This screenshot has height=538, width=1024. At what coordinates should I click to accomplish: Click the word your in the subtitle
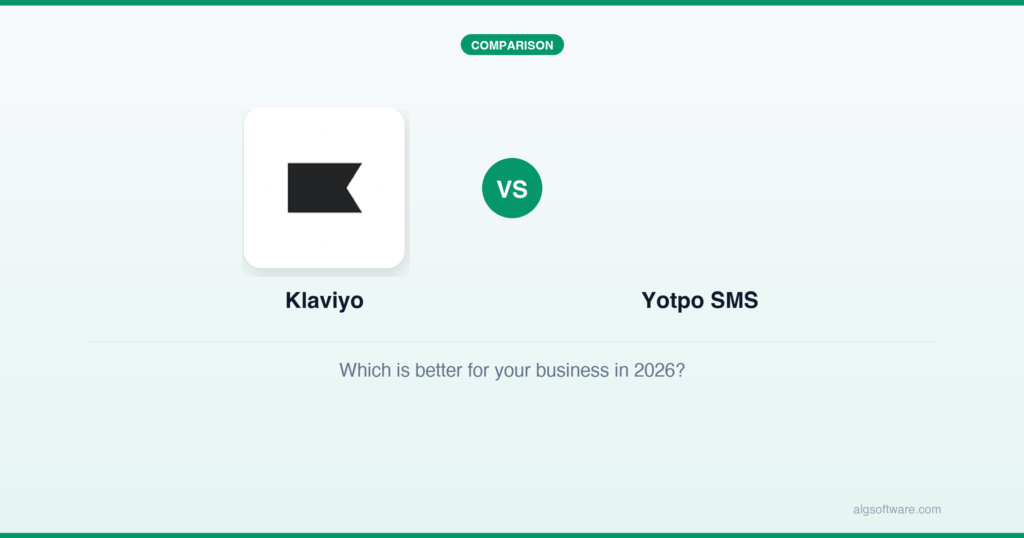tap(512, 370)
